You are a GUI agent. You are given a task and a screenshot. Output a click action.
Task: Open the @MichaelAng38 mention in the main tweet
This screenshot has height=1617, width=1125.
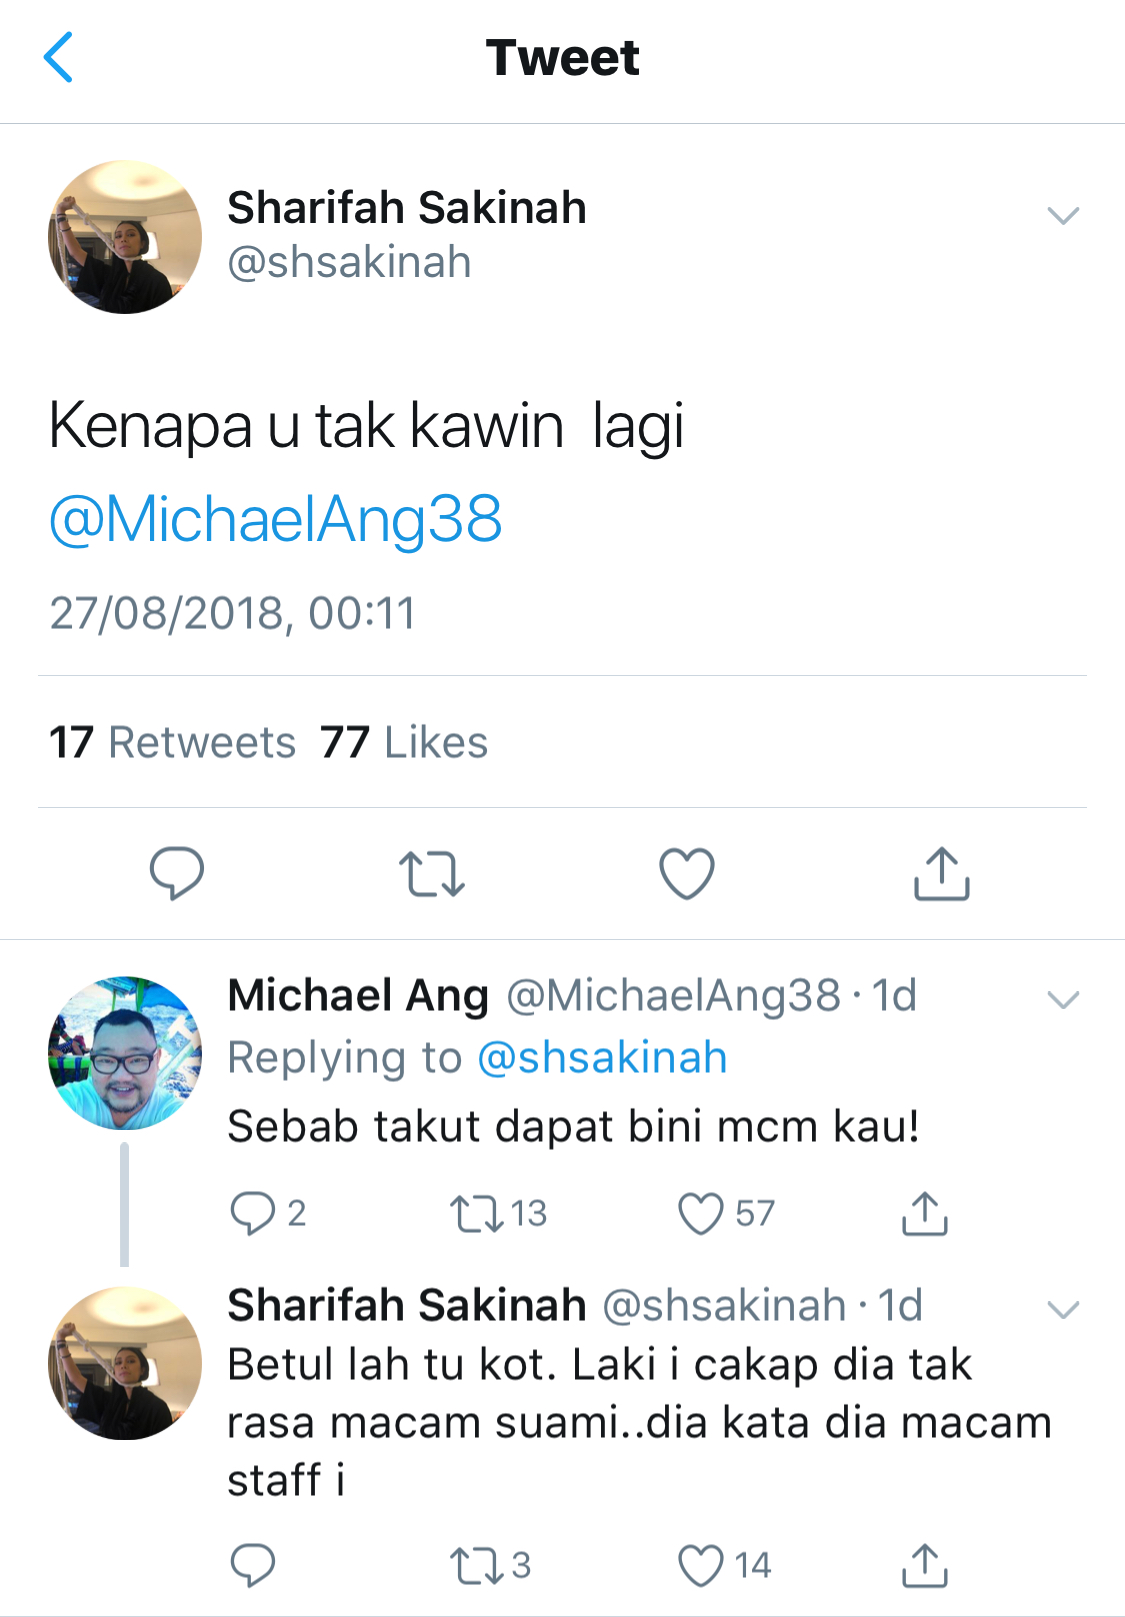(276, 519)
